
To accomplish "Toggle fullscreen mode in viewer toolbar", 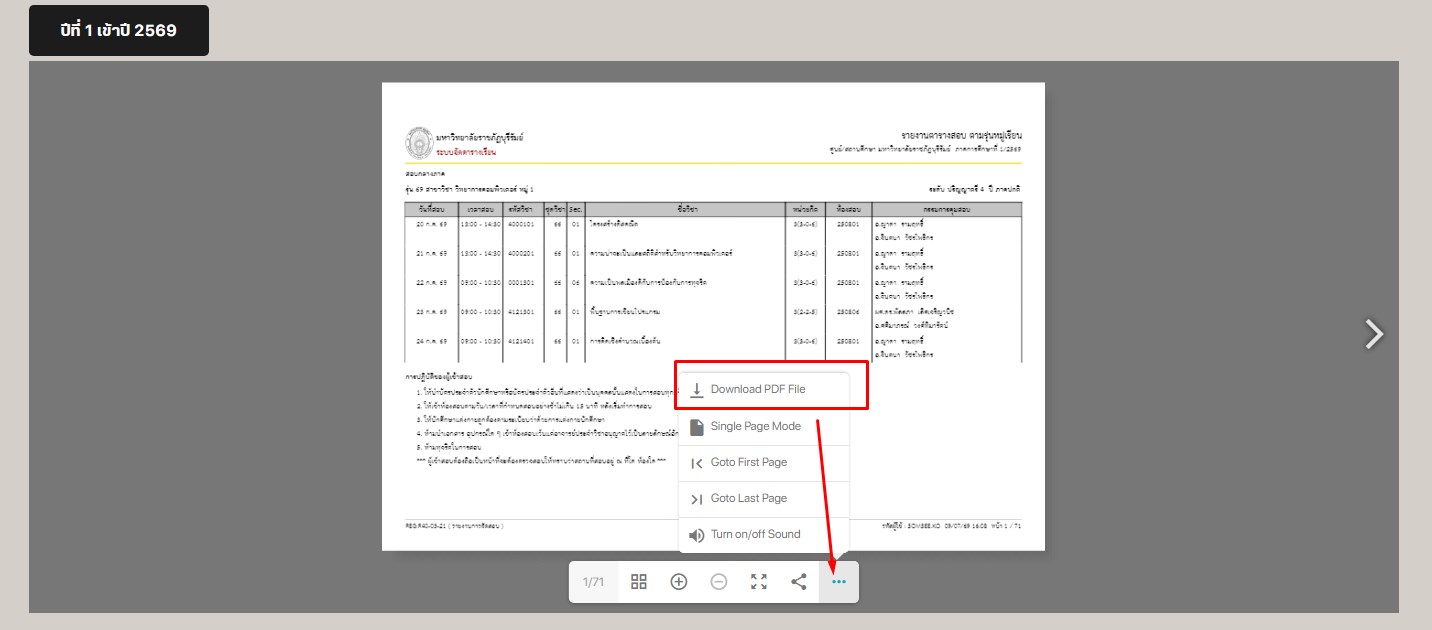I will pyautogui.click(x=759, y=582).
